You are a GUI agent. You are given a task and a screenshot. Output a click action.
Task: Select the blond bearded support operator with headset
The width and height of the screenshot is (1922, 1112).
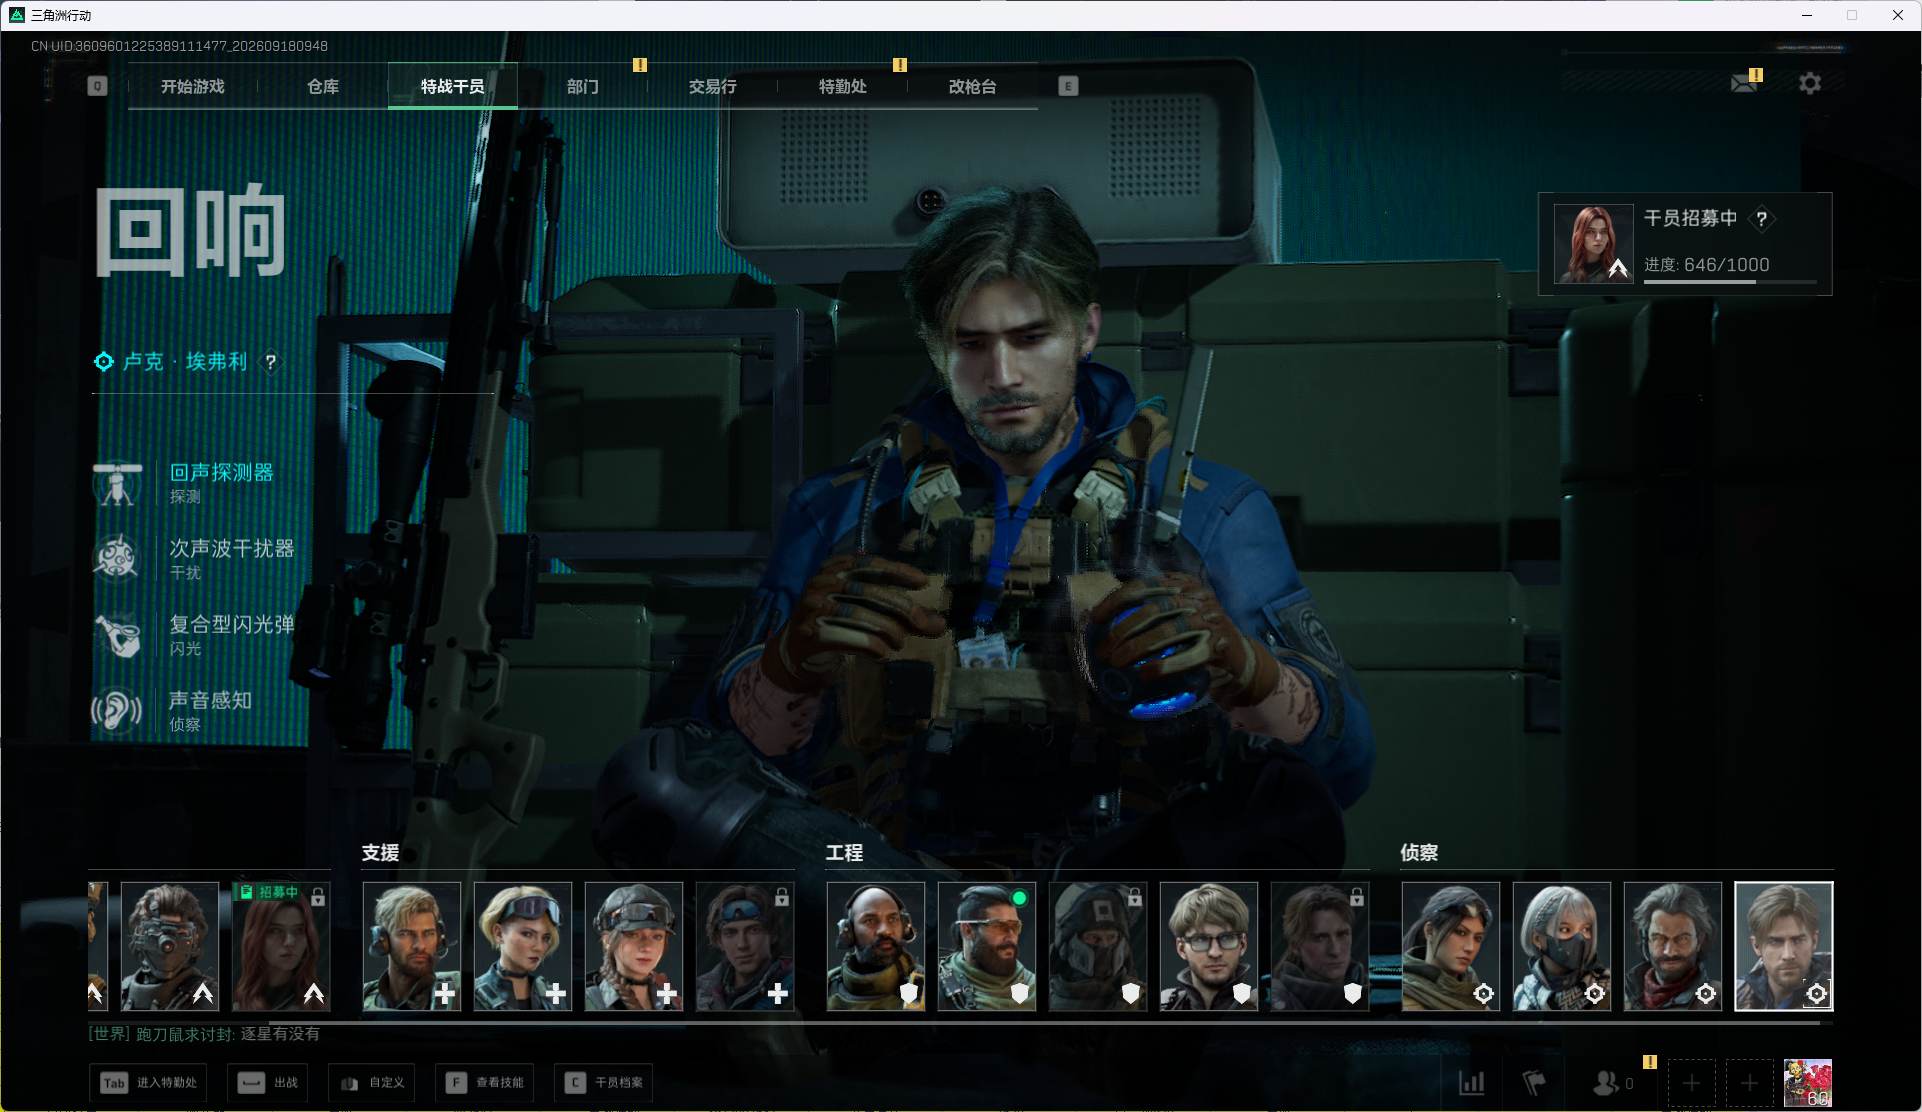tap(412, 946)
